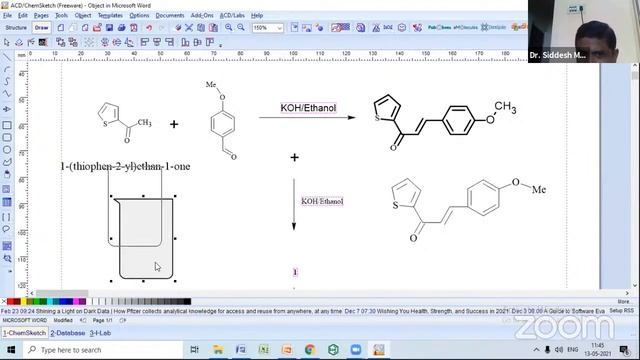Select the Arrow drawing tool
Image resolution: width=640 pixels, height=360 pixels.
pyautogui.click(x=7, y=109)
